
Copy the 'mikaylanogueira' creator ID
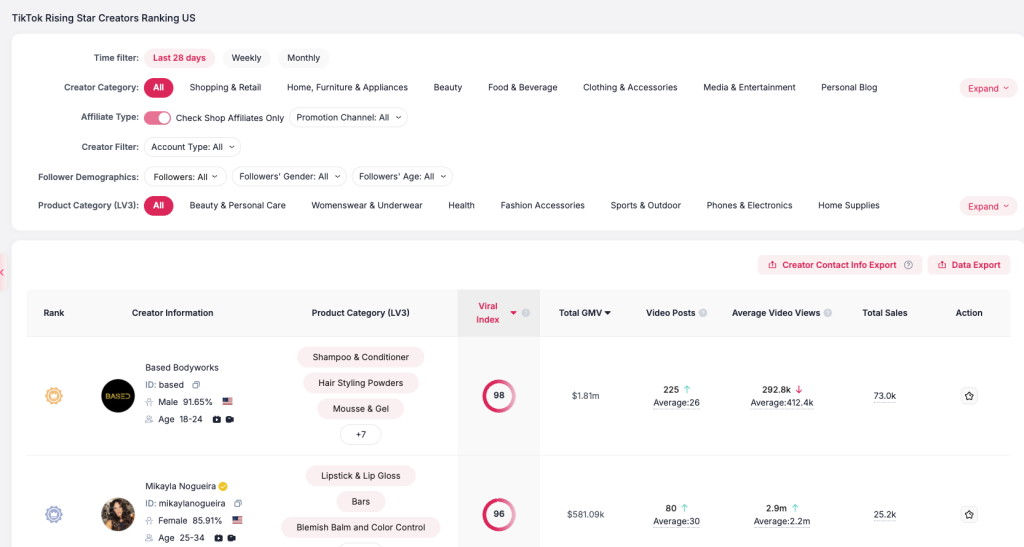click(x=238, y=503)
